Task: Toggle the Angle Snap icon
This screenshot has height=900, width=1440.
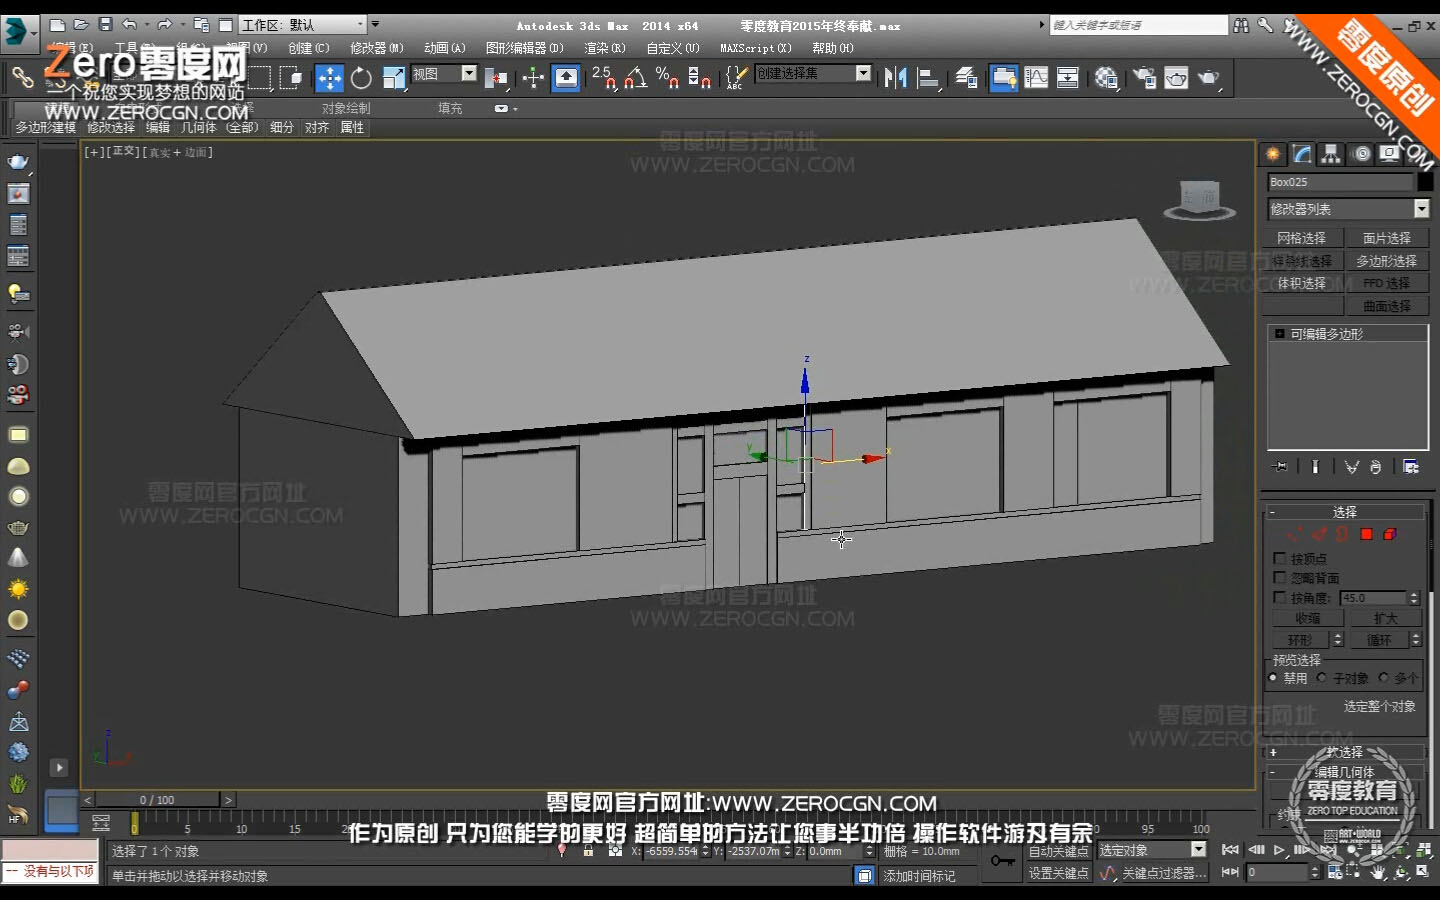Action: (636, 78)
